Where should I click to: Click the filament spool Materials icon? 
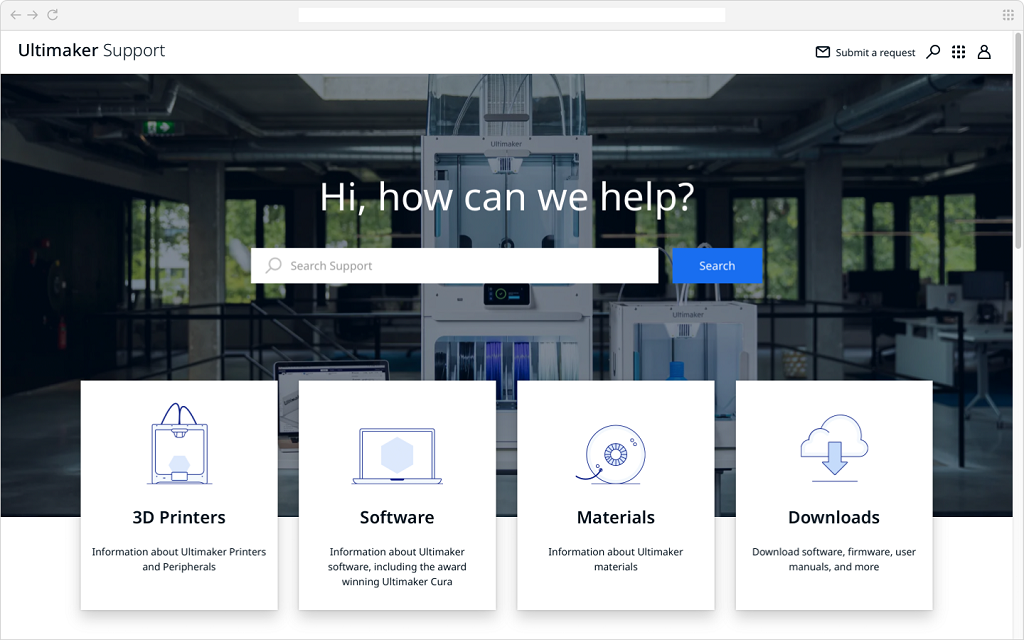(x=615, y=455)
